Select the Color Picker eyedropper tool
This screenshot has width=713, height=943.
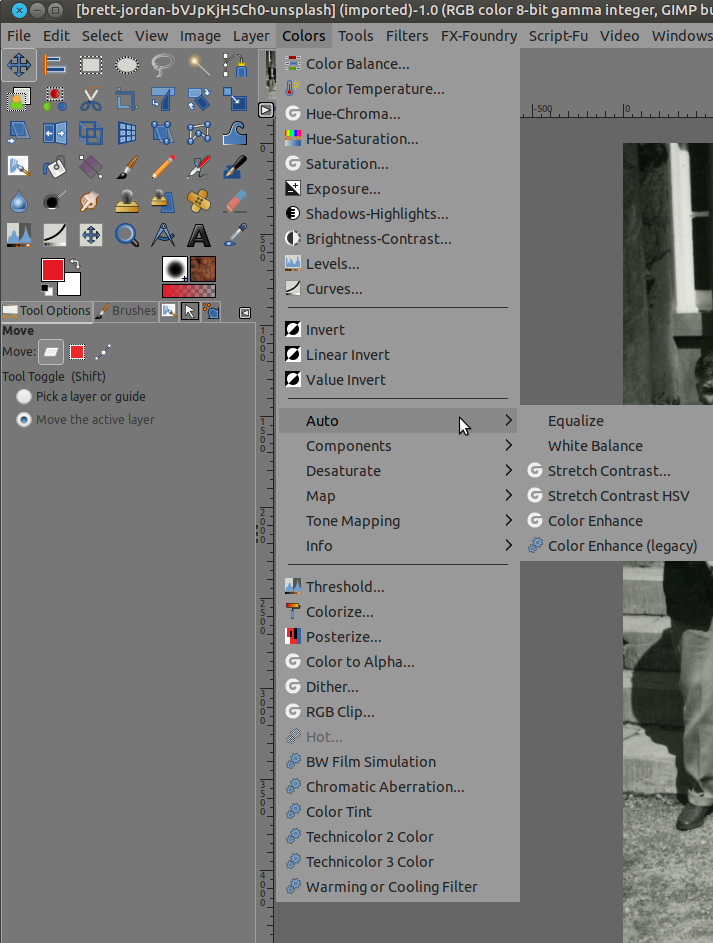coord(235,235)
